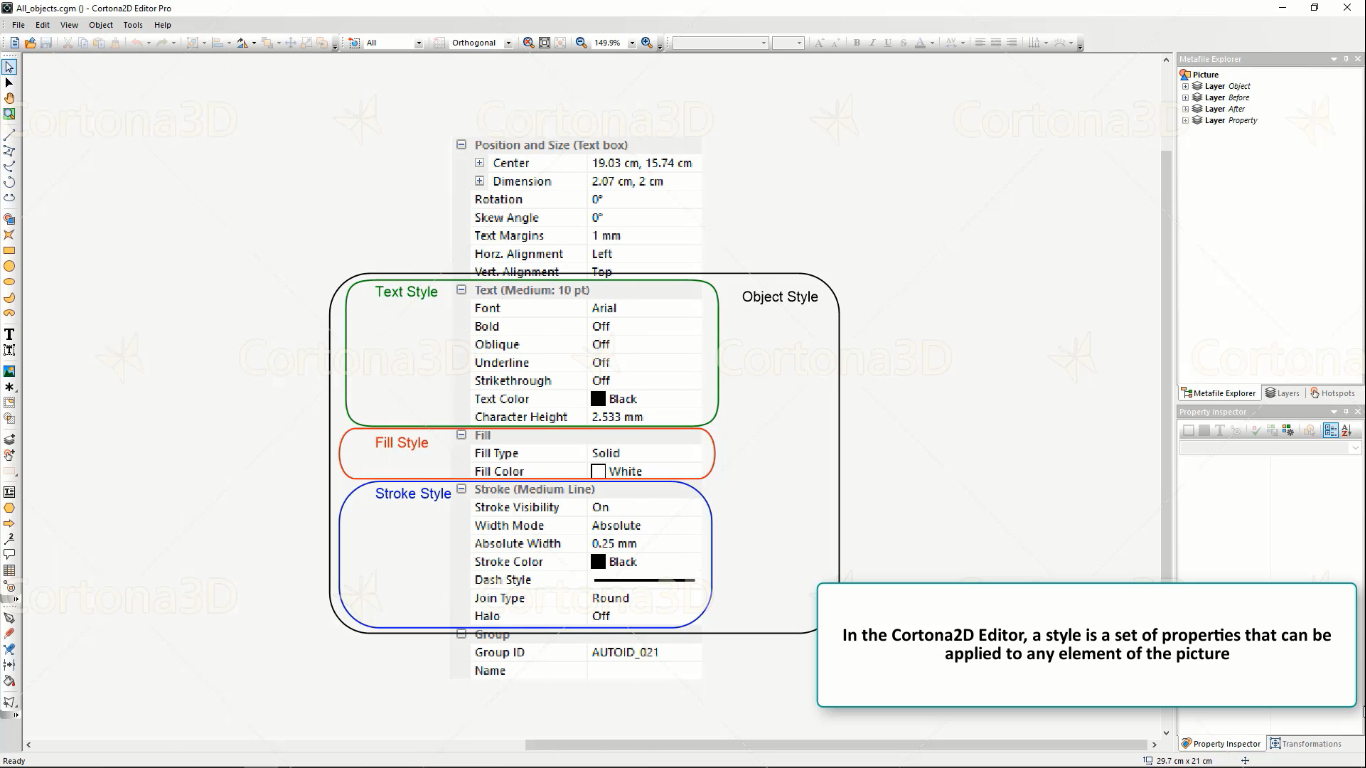This screenshot has width=1366, height=768.
Task: Set text alignment to left
Action: [980, 43]
